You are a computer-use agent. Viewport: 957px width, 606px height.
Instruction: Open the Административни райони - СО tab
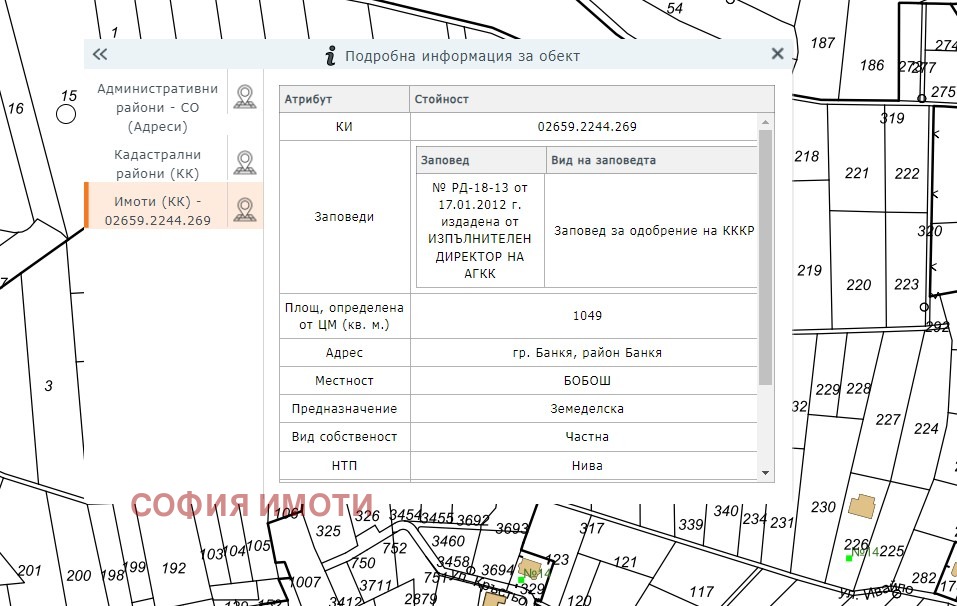(x=157, y=108)
